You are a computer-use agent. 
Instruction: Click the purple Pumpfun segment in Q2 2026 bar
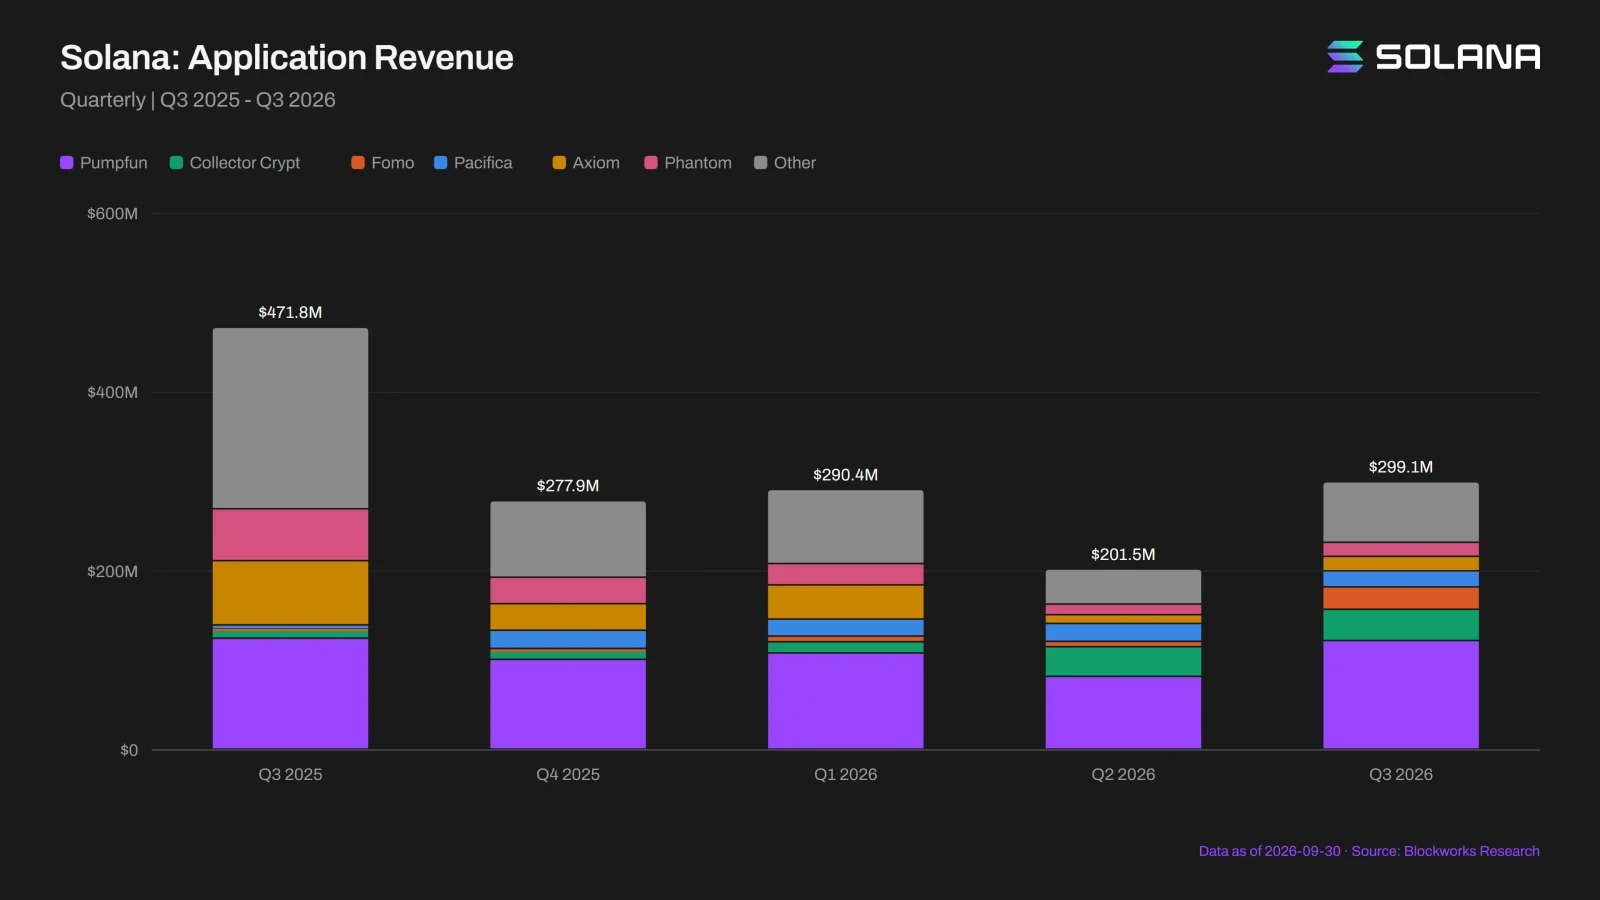pos(1123,713)
